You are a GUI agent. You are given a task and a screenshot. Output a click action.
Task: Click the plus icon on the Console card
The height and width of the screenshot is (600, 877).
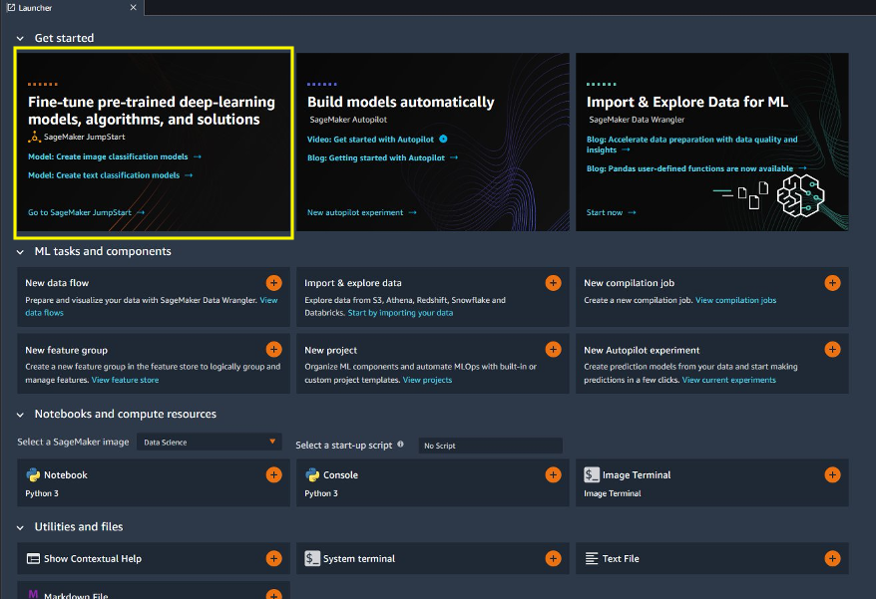point(553,475)
